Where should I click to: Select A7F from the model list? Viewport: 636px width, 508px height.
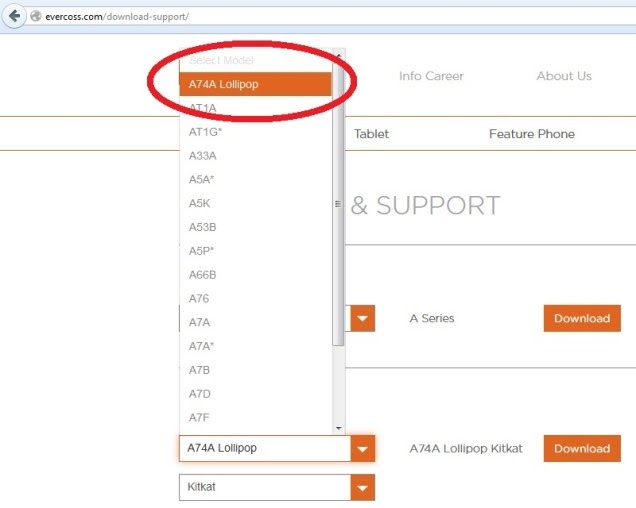(256, 418)
